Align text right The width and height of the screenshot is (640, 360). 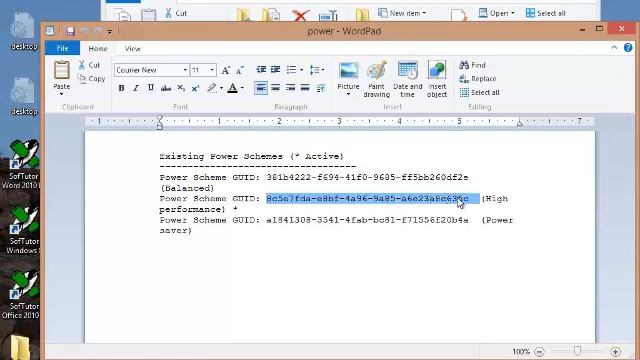pos(291,88)
